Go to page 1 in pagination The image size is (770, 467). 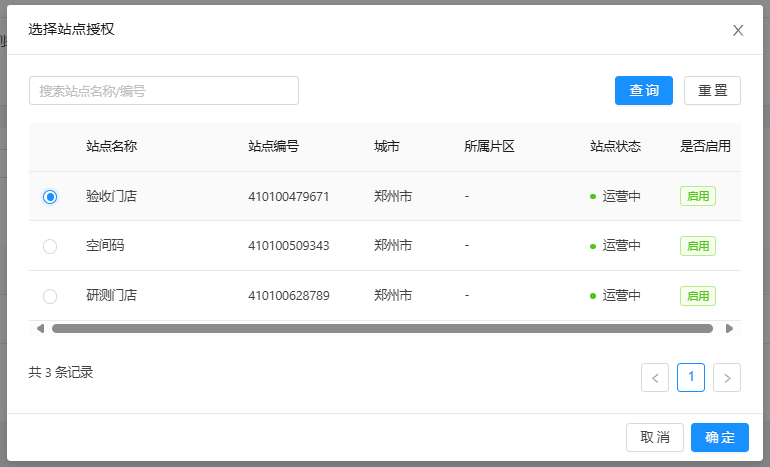[x=691, y=377]
